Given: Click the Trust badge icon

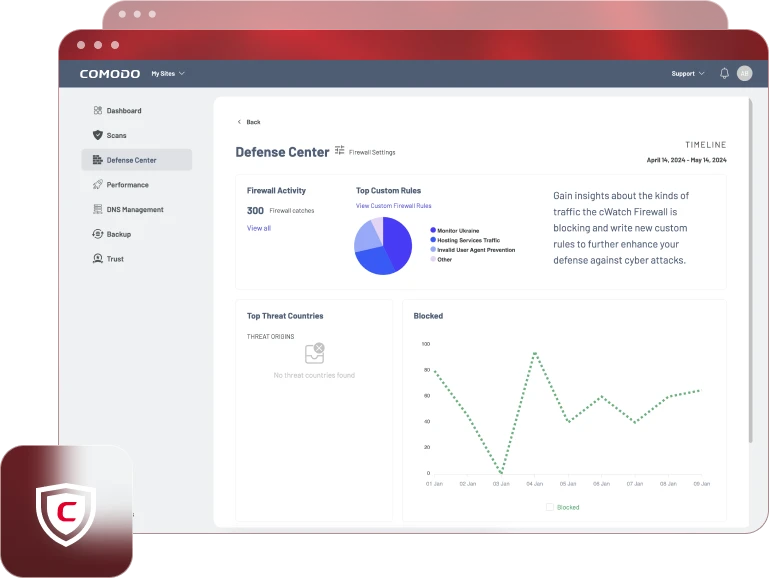Looking at the screenshot, I should tap(97, 259).
